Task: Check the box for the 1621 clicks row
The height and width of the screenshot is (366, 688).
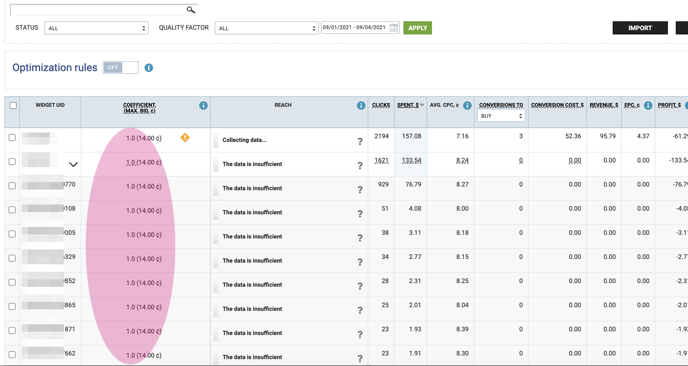Action: coord(12,161)
